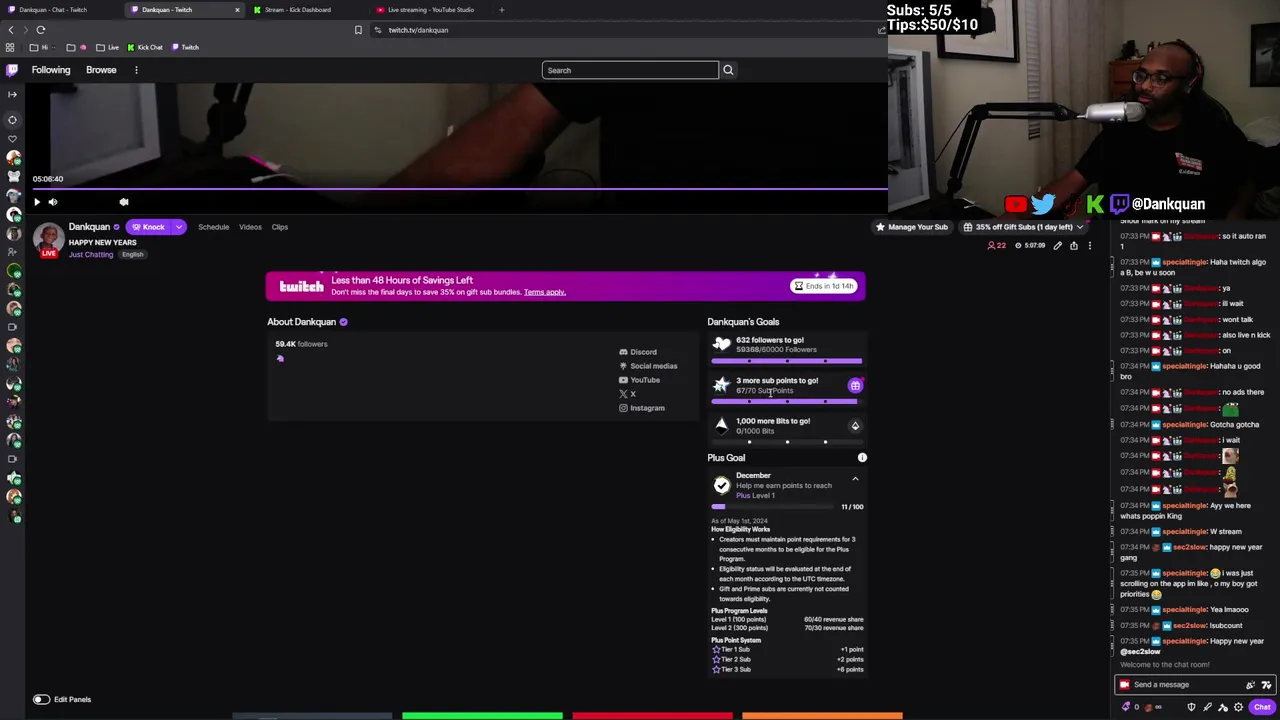Open the Discord panel link

(638, 352)
